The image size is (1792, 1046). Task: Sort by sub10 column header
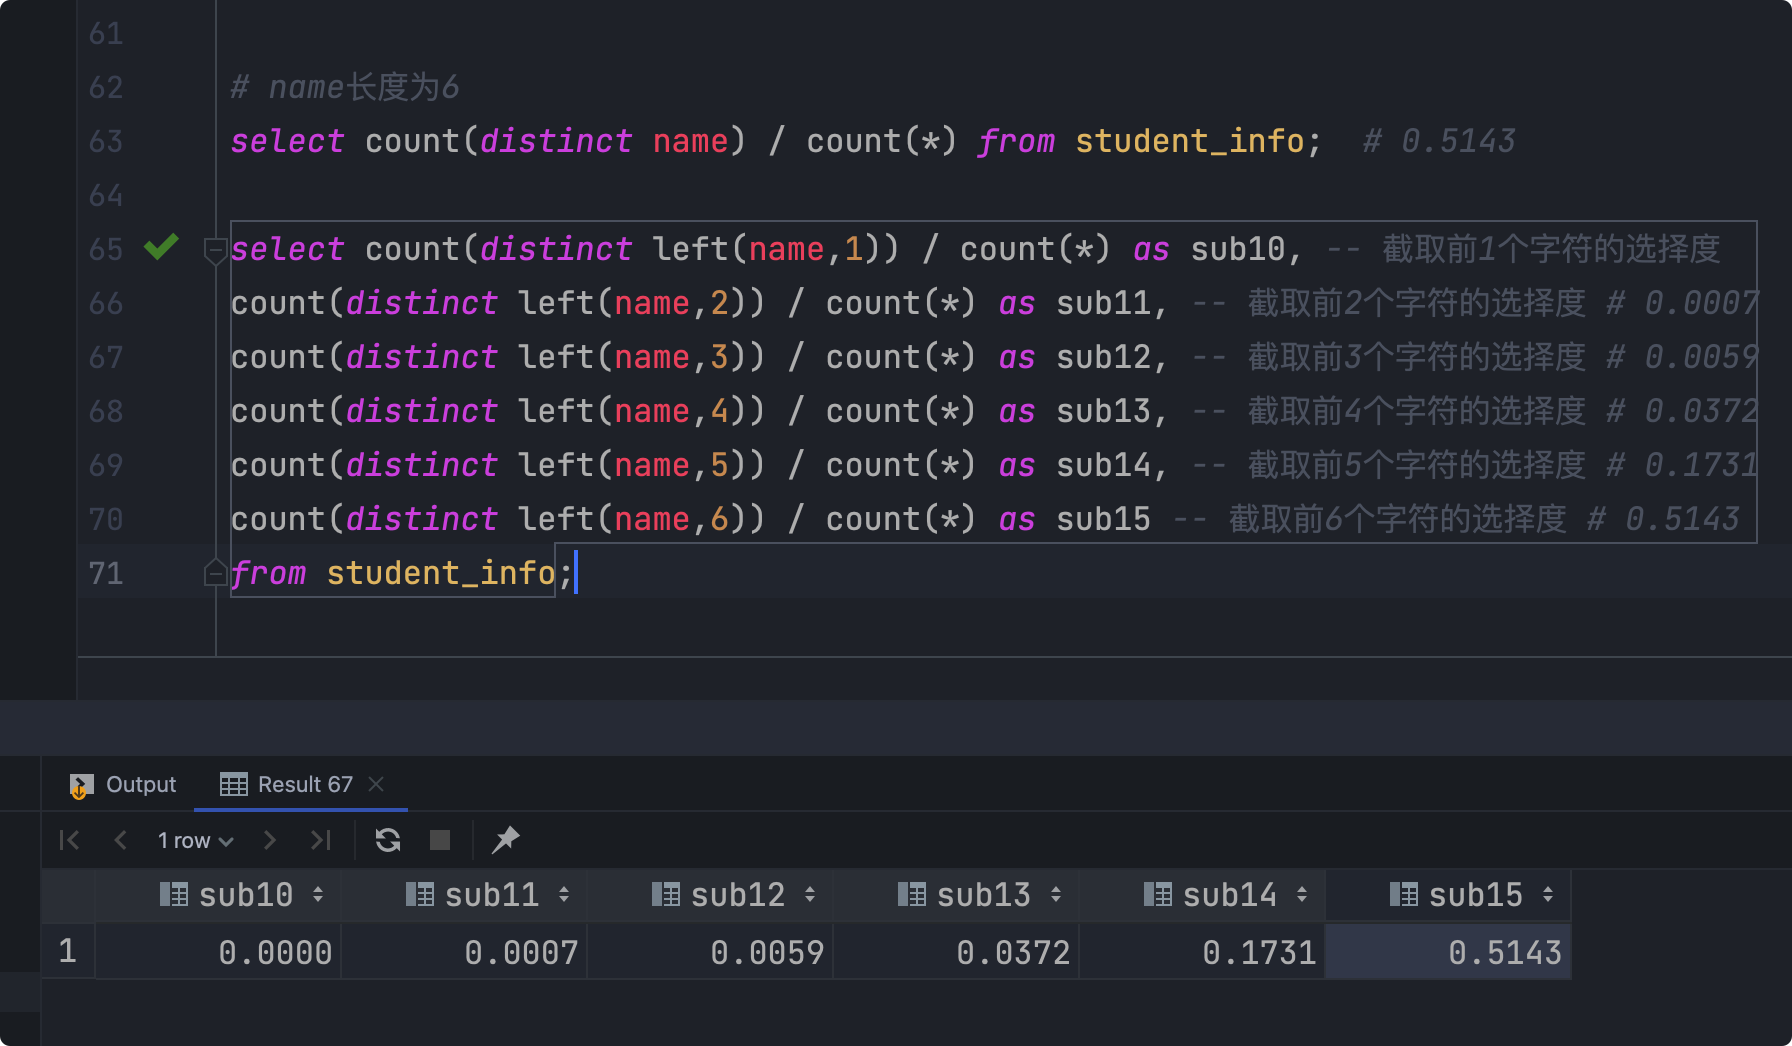point(219,895)
